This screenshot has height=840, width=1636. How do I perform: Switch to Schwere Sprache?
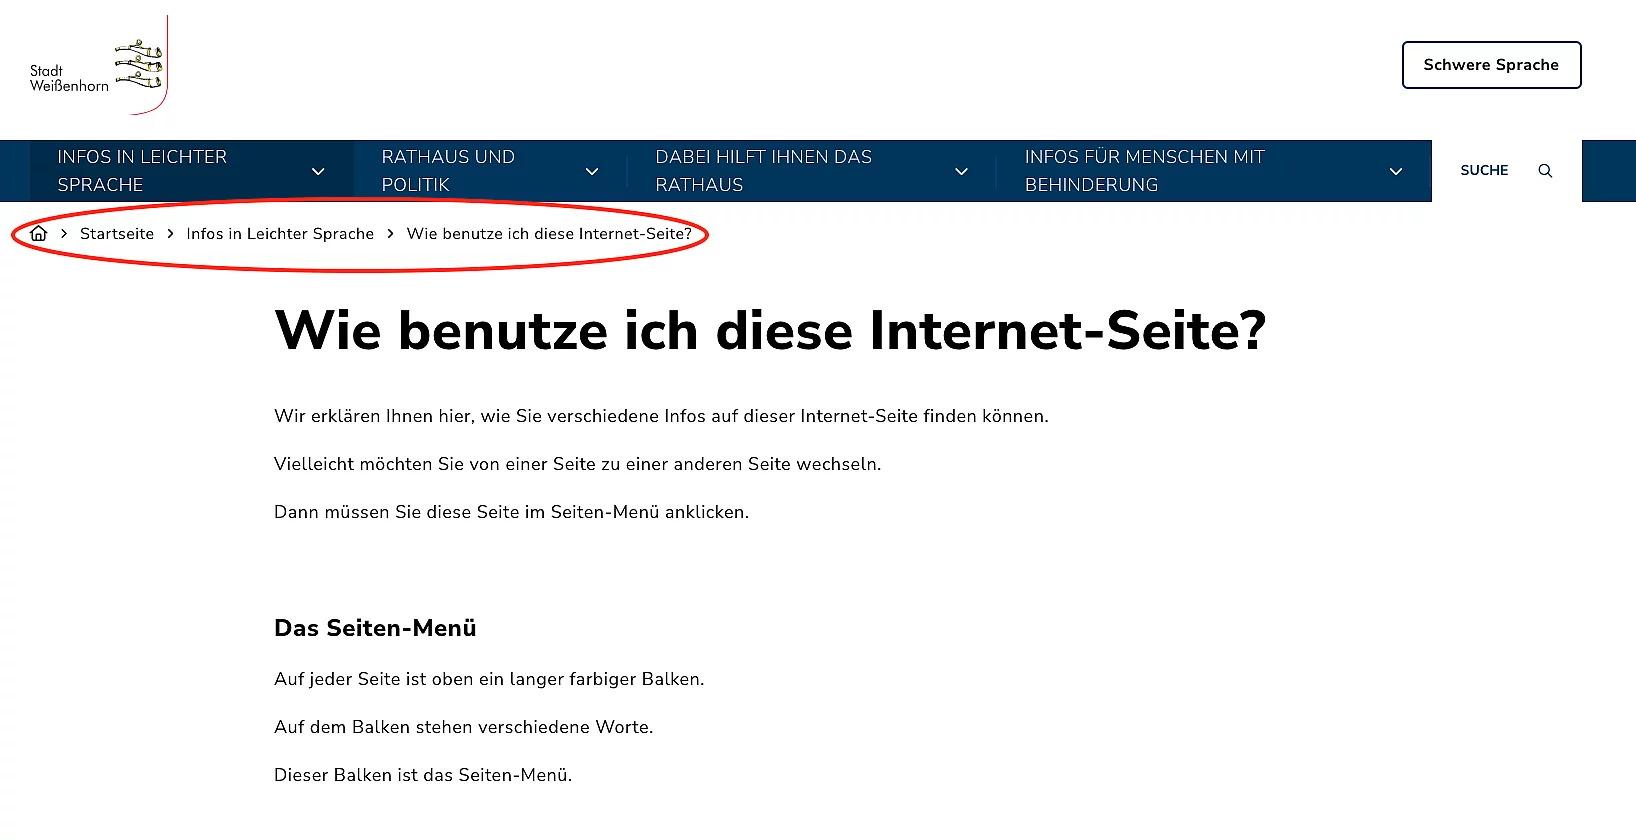pos(1490,65)
